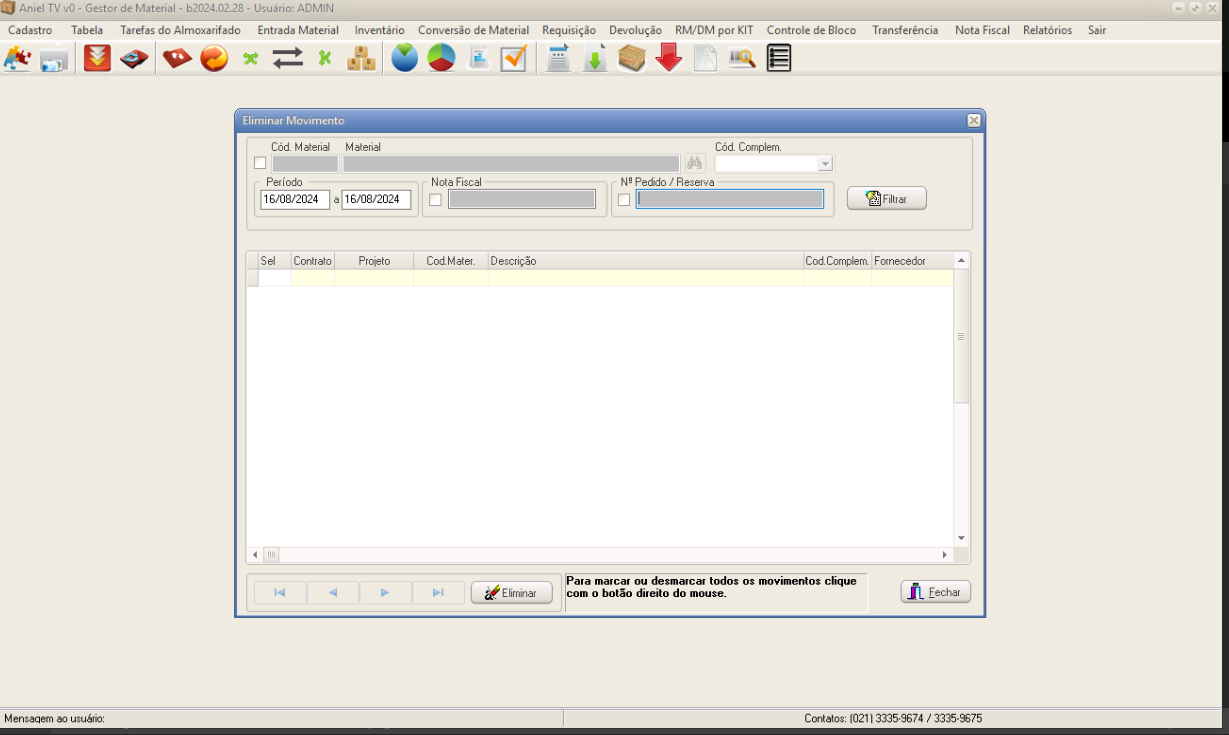Viewport: 1229px width, 735px height.
Task: Click the big red down arrow icon
Action: coord(669,59)
